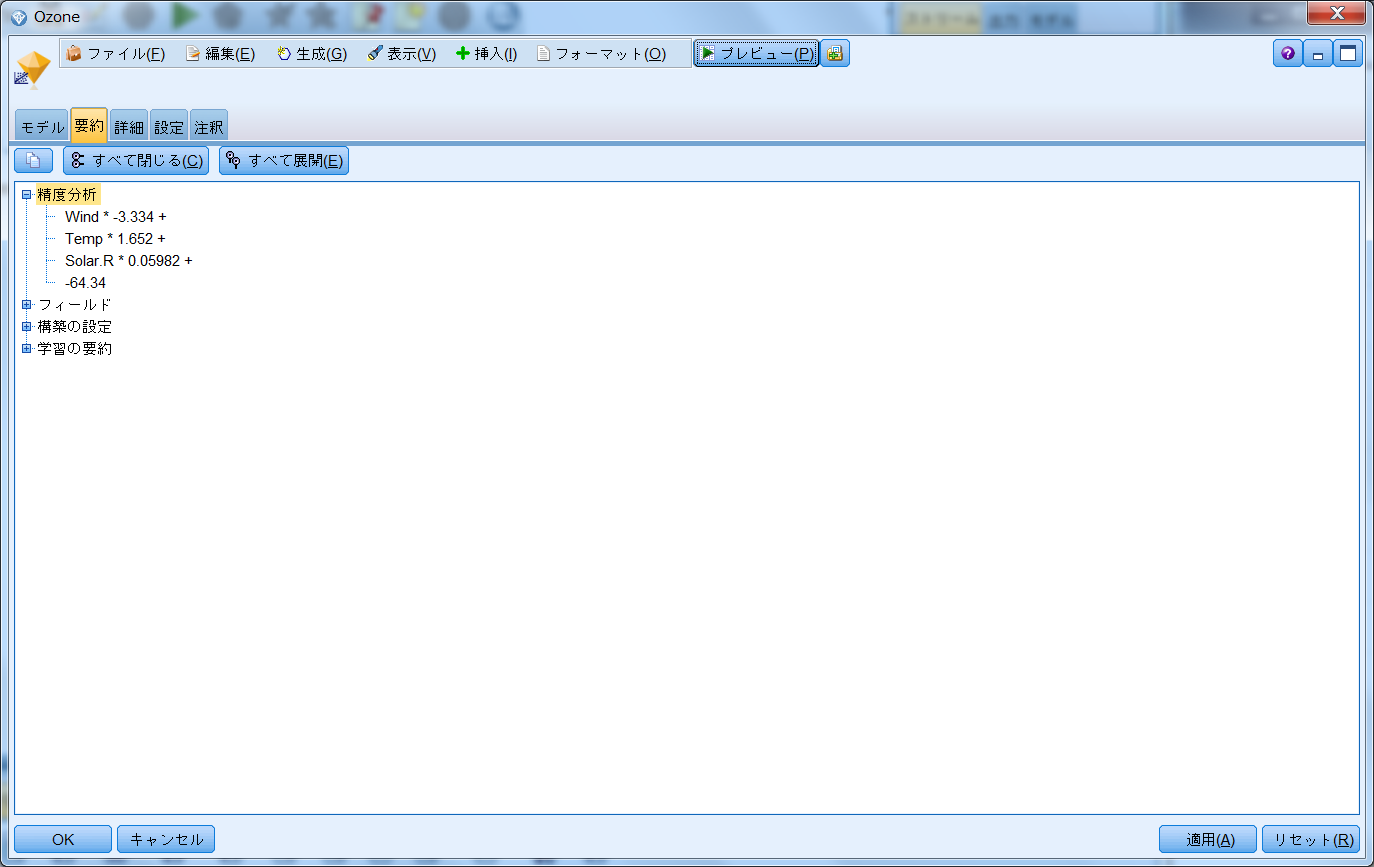Click the purple help question-mark icon
1374x867 pixels.
pyautogui.click(x=1287, y=54)
